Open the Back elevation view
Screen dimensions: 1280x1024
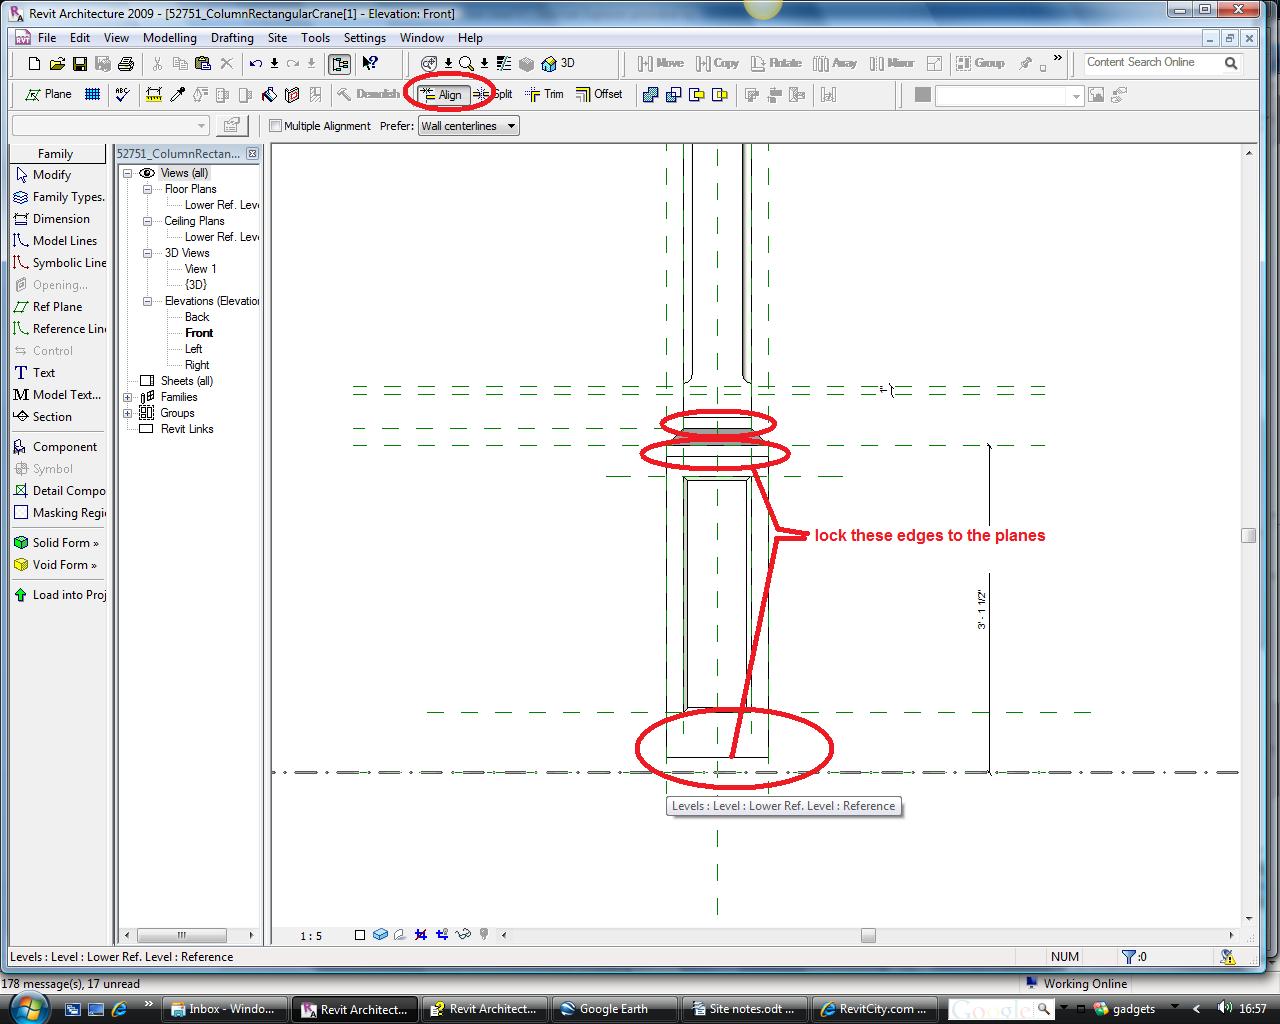tap(197, 317)
